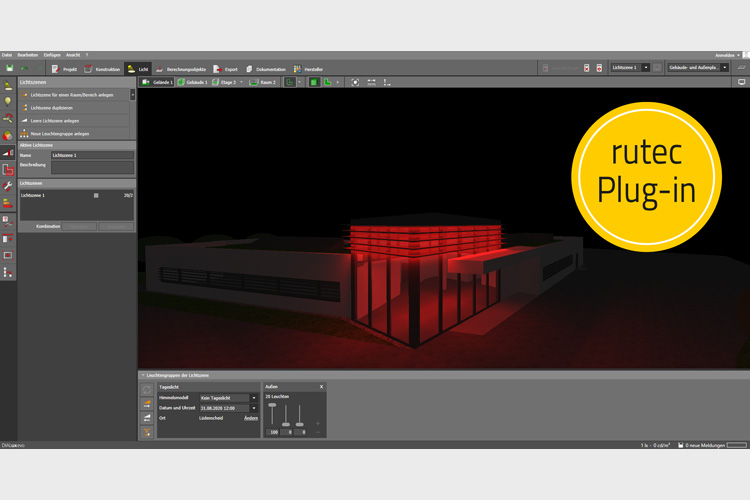The height and width of the screenshot is (500, 750).
Task: Close the Außen luminaire group
Action: [x=321, y=387]
